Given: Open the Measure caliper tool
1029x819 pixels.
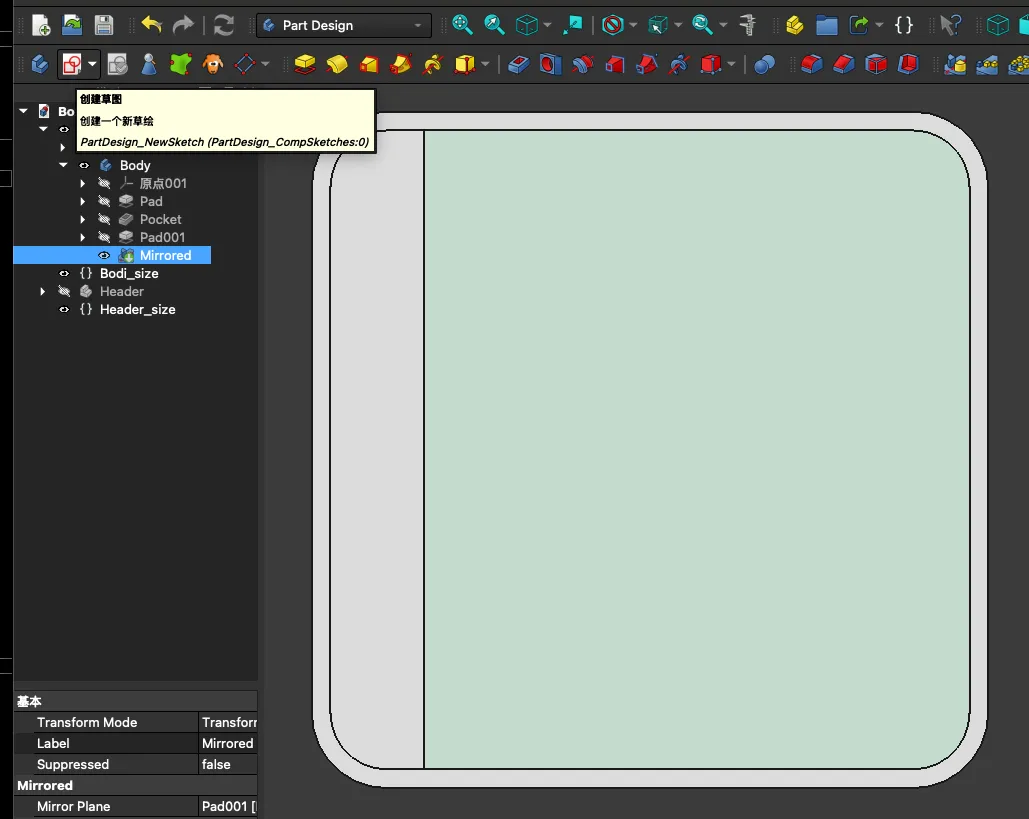Looking at the screenshot, I should click(x=747, y=25).
